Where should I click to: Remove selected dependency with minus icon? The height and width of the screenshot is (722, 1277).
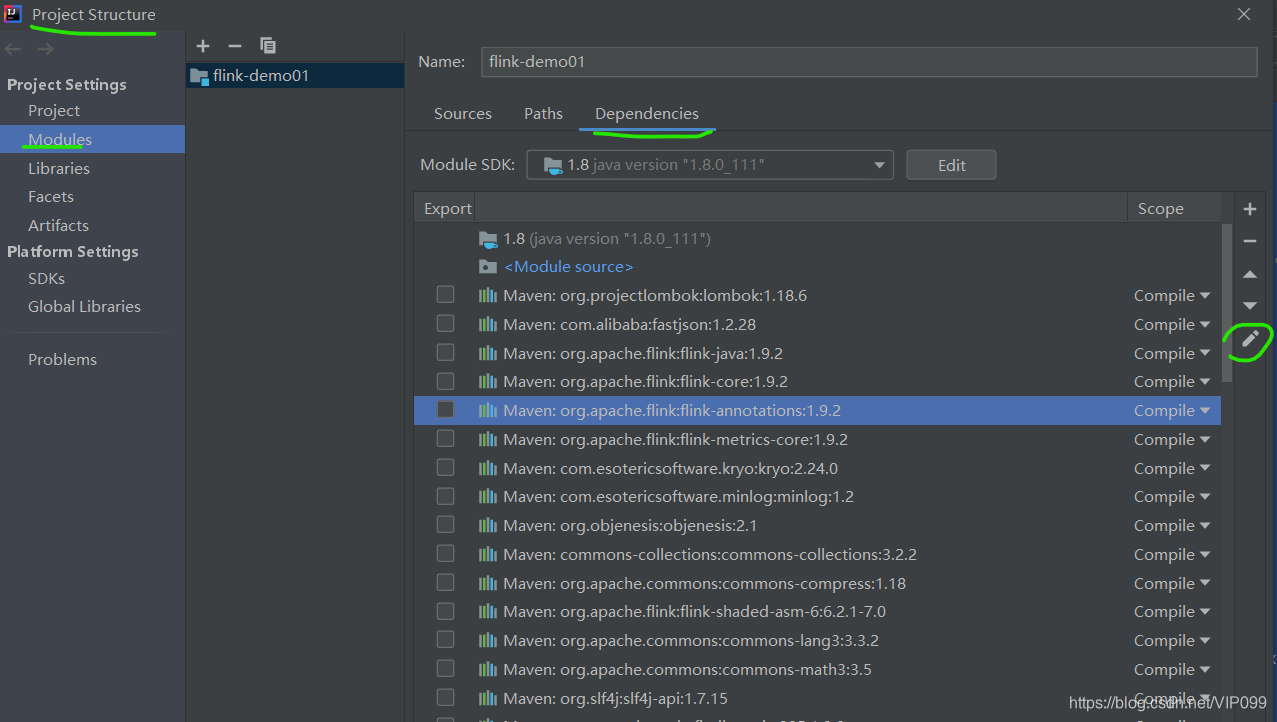pyautogui.click(x=1250, y=241)
